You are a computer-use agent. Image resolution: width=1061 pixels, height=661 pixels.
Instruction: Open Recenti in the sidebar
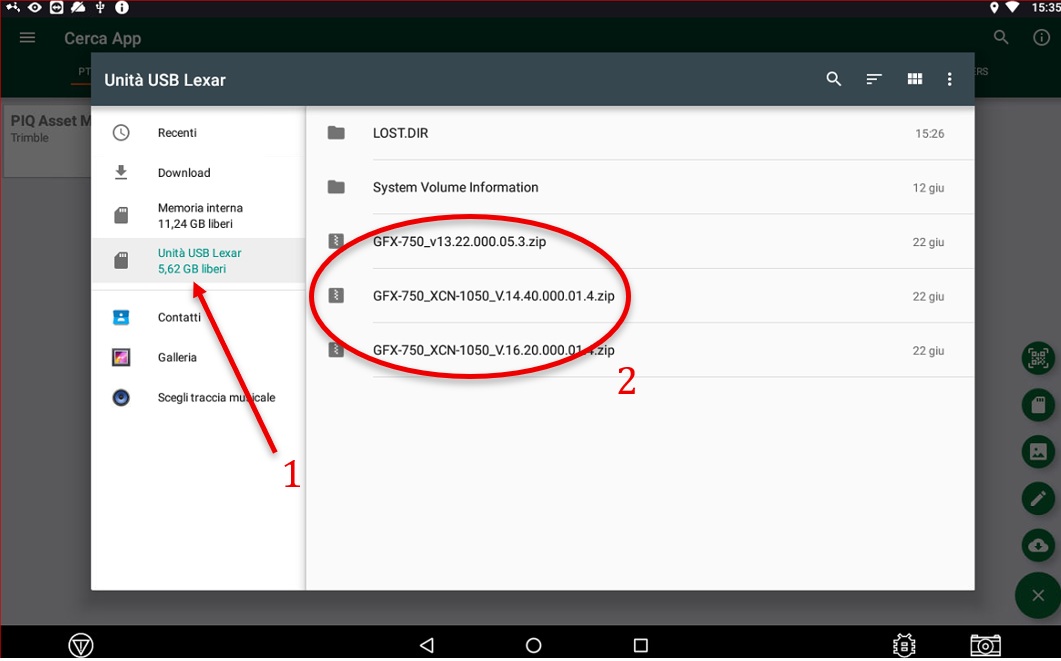pyautogui.click(x=198, y=133)
